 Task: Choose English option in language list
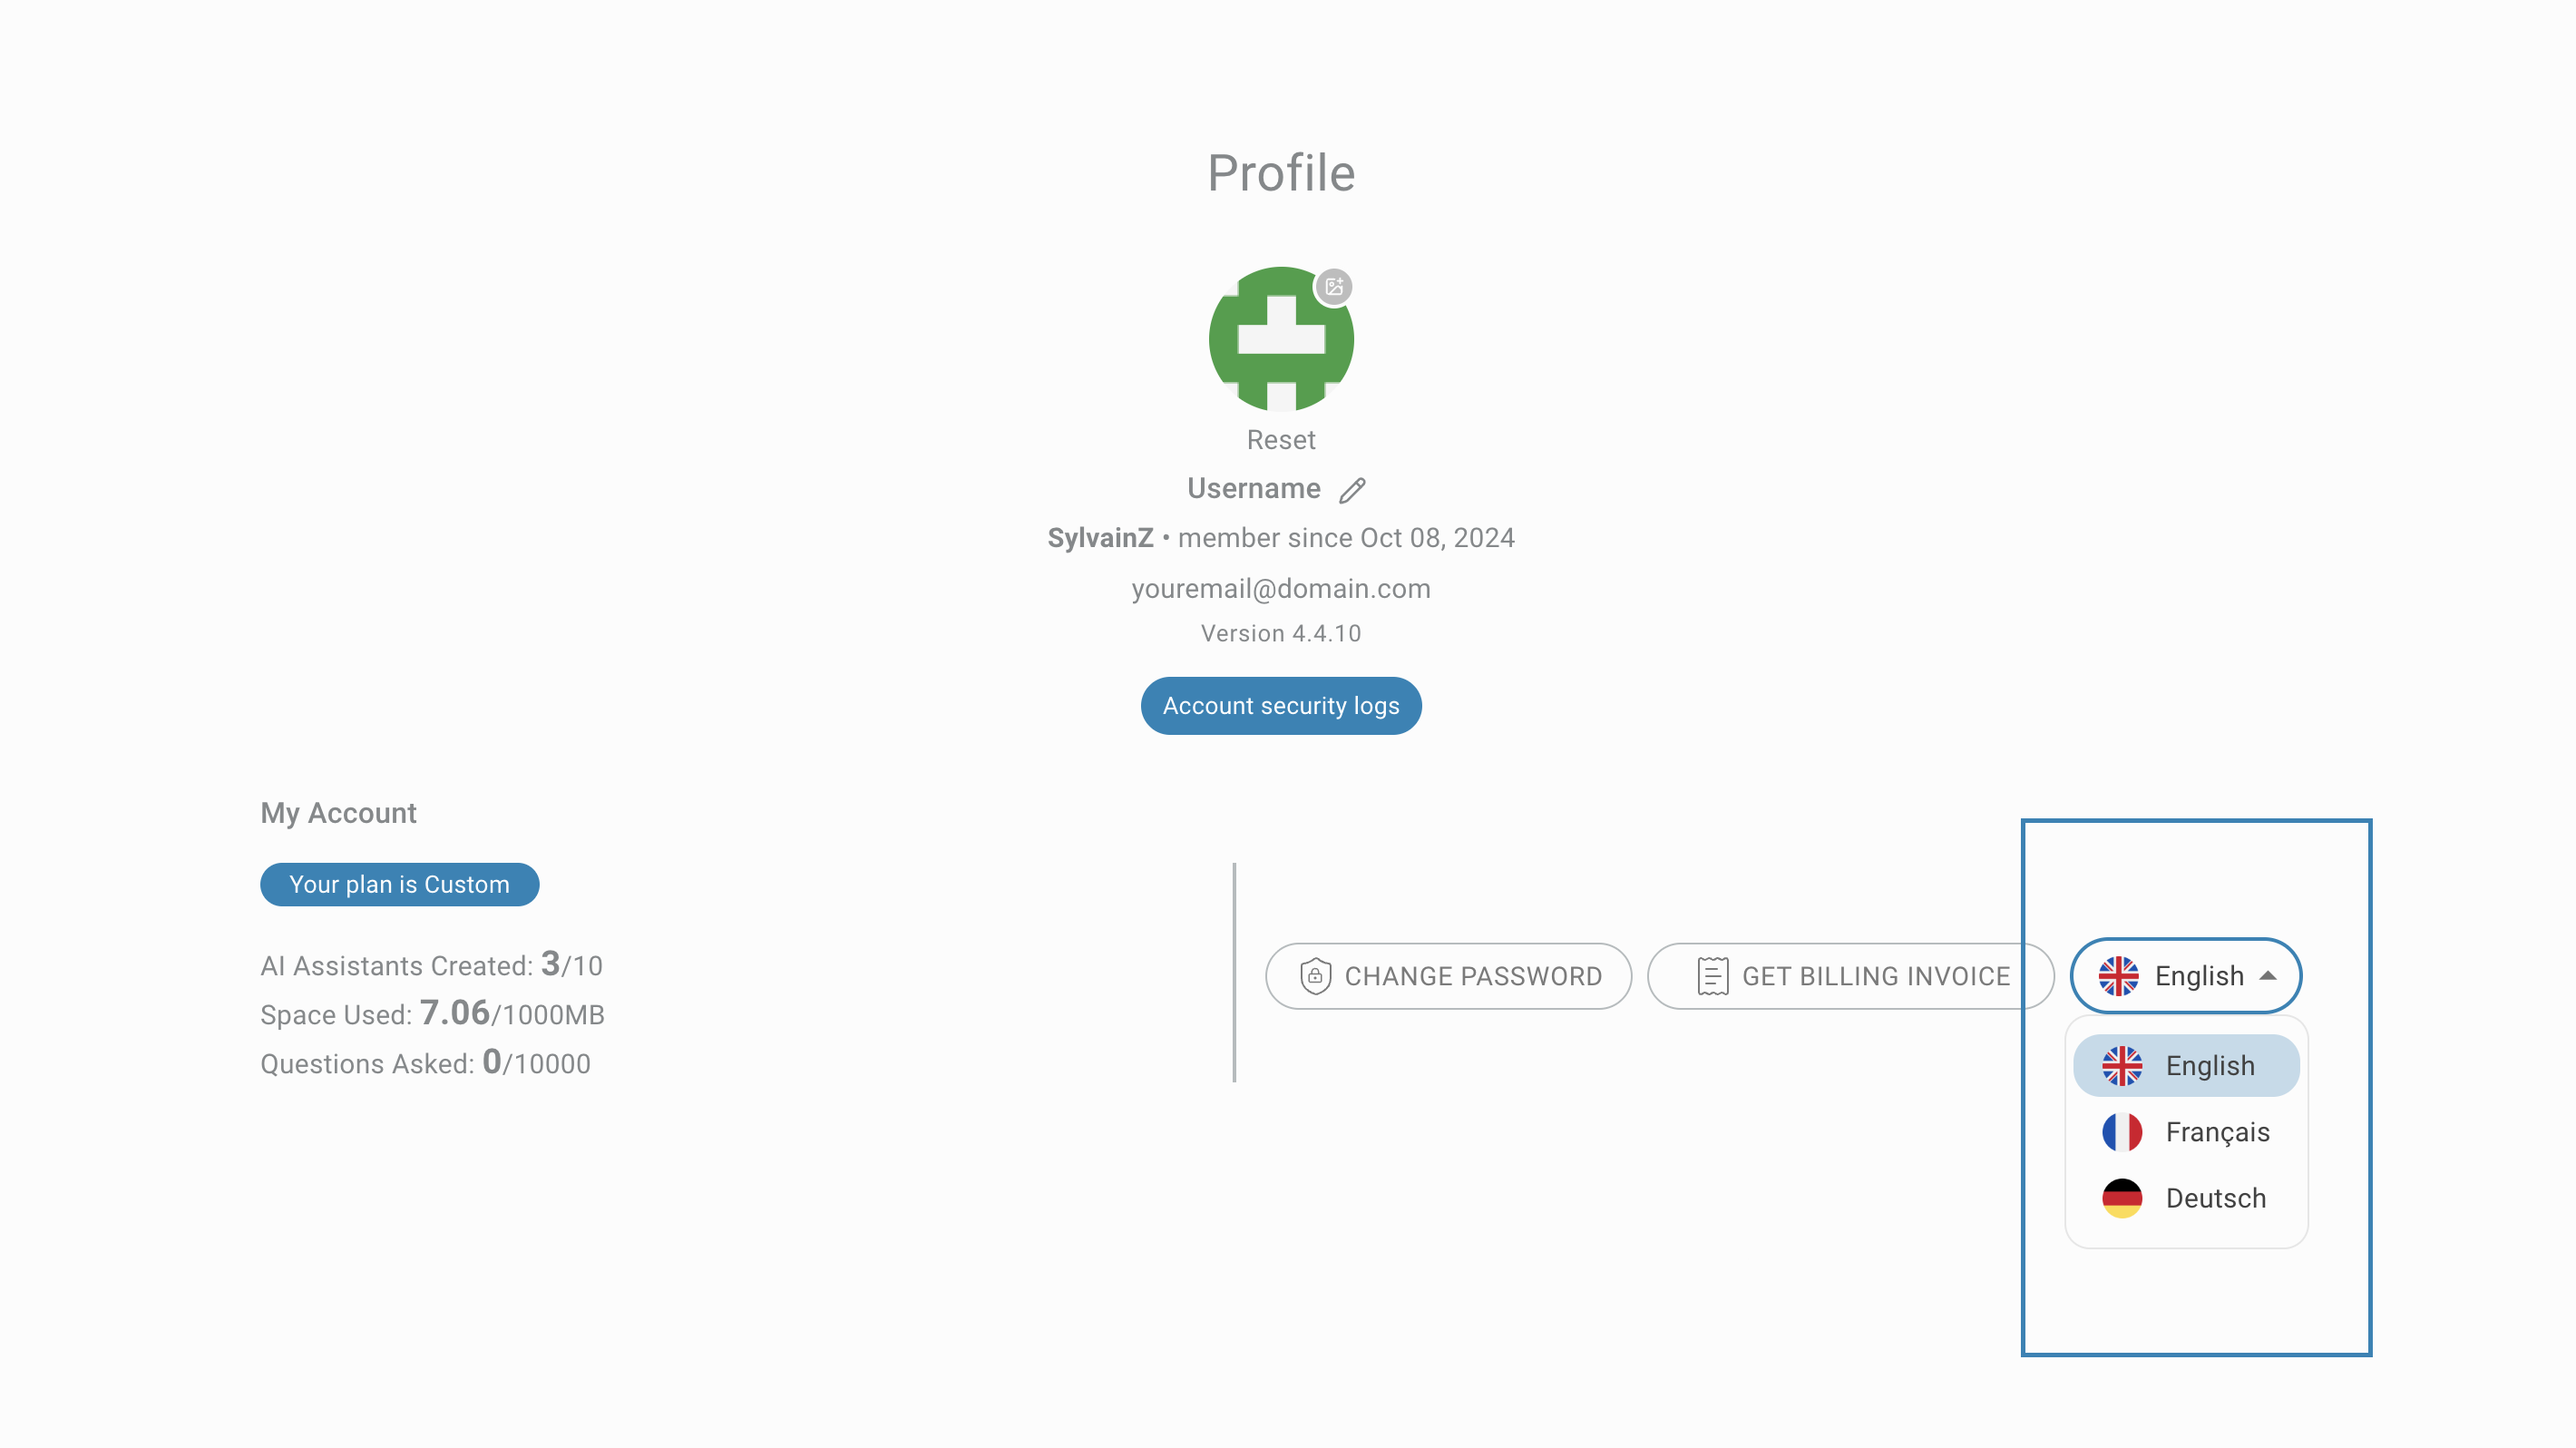click(2210, 1066)
